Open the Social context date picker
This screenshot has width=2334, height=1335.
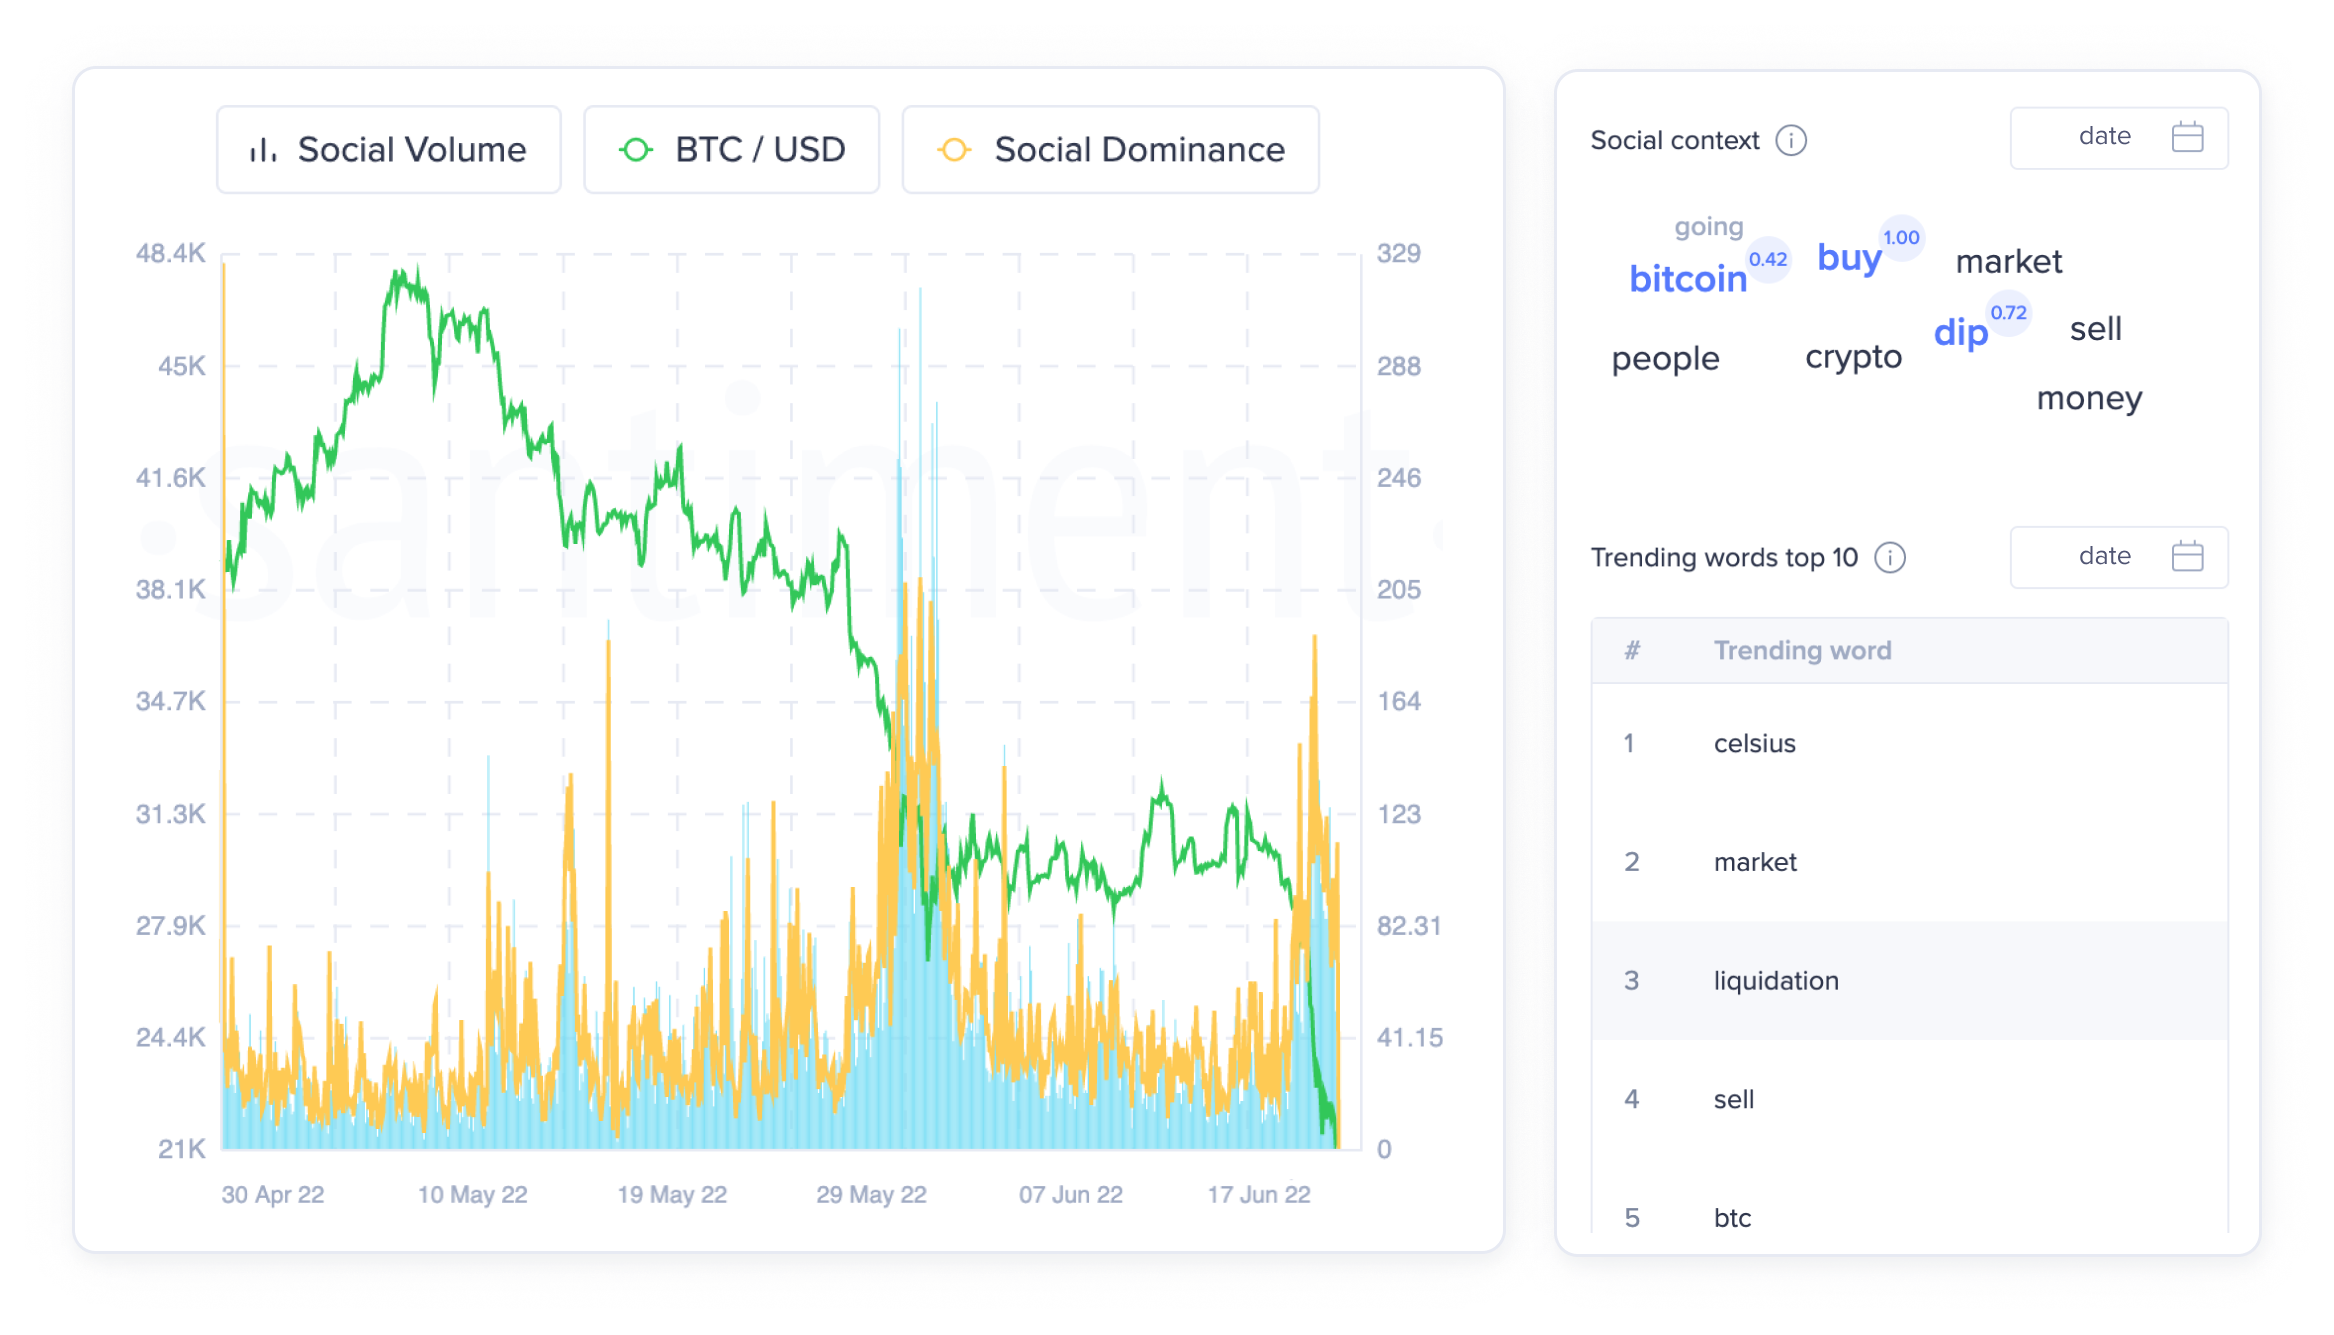click(x=2118, y=137)
